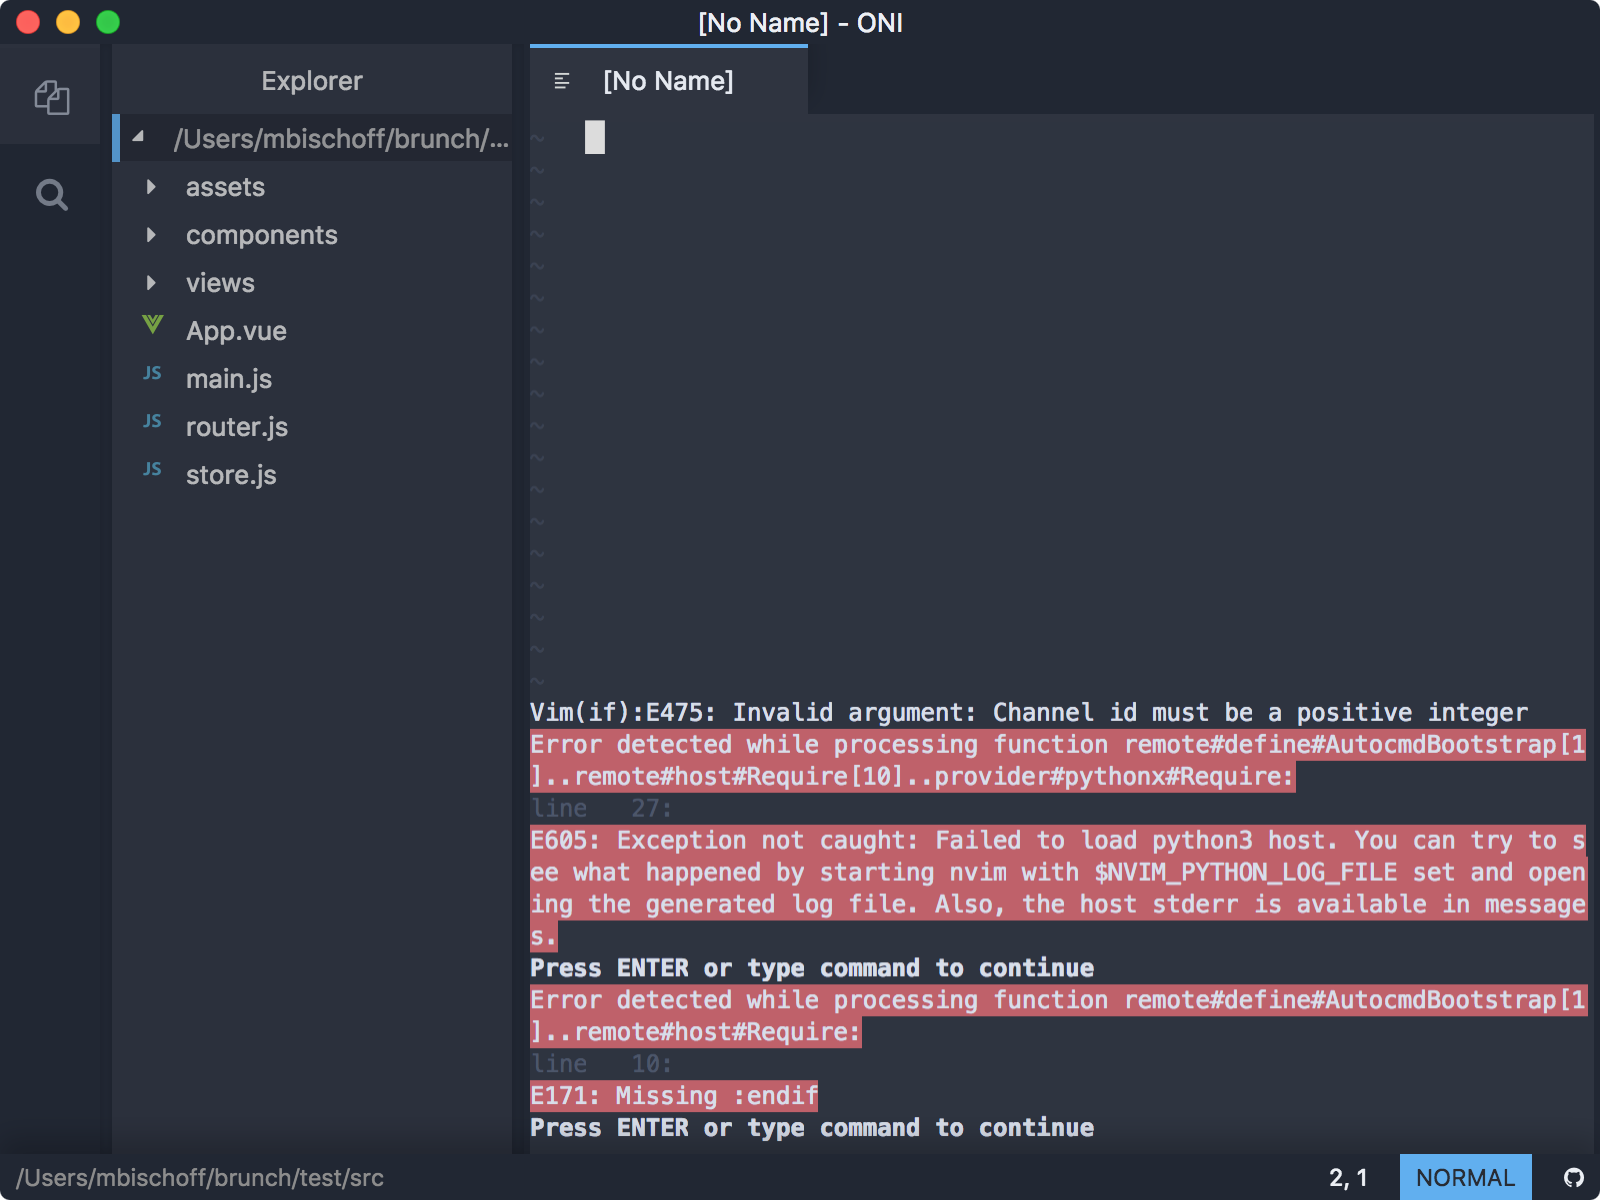Click the [No Name] - ONI window title
This screenshot has width=1600, height=1200.
(800, 22)
